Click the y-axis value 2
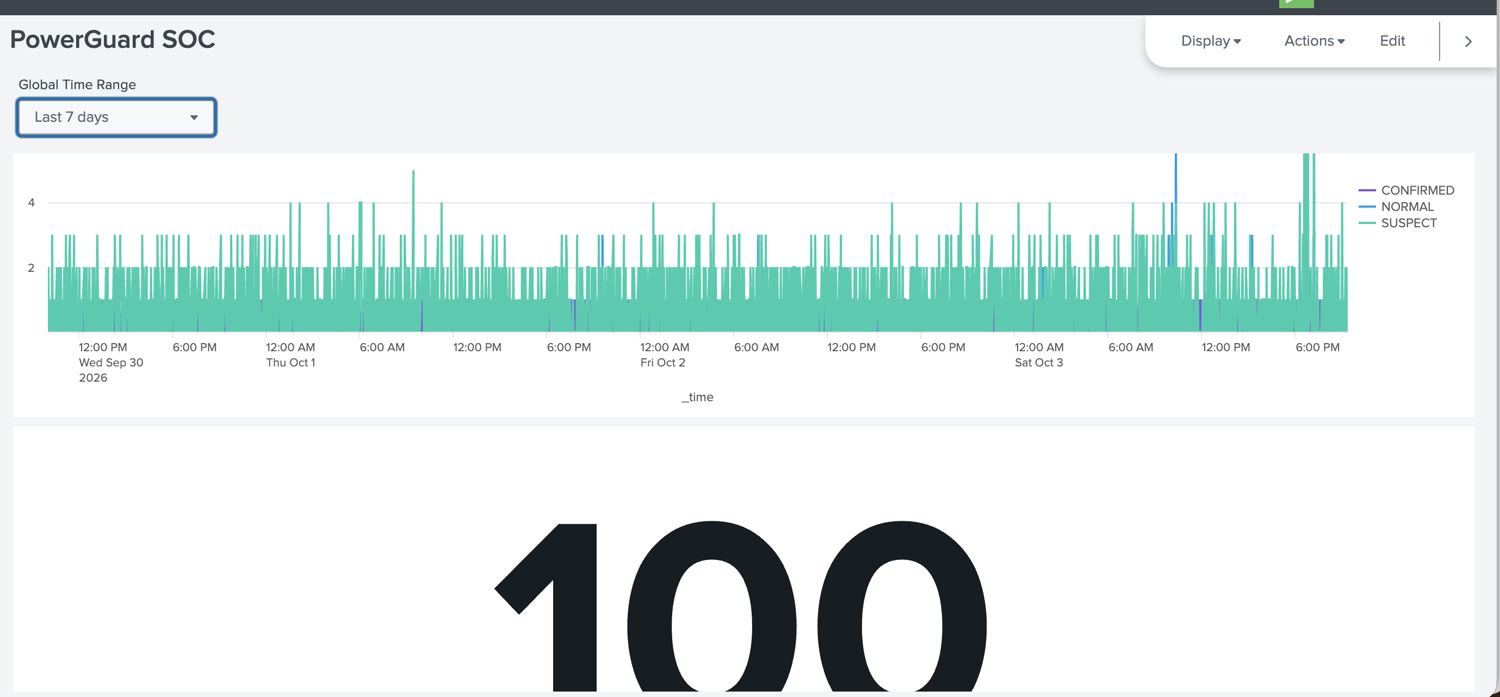The width and height of the screenshot is (1500, 697). point(31,268)
